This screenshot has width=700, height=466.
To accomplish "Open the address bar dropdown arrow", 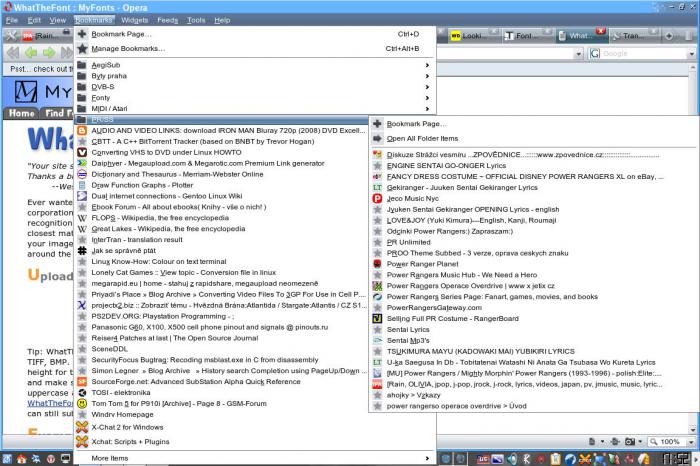I will [x=579, y=54].
